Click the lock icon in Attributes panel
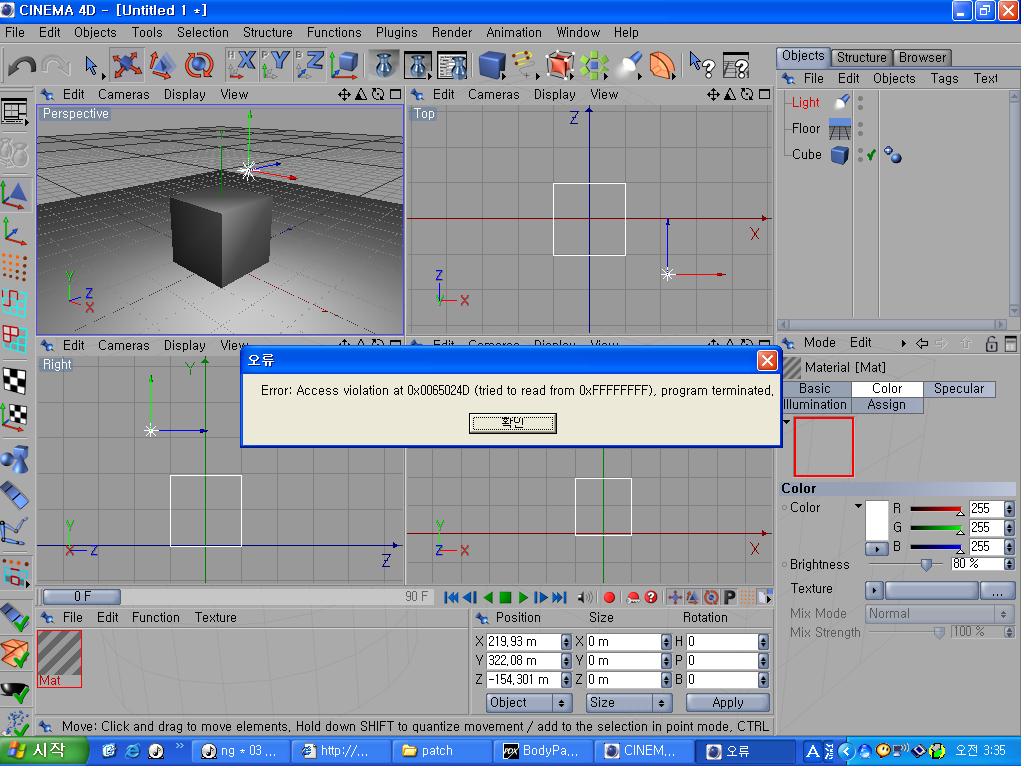This screenshot has width=1024, height=768. coord(991,344)
